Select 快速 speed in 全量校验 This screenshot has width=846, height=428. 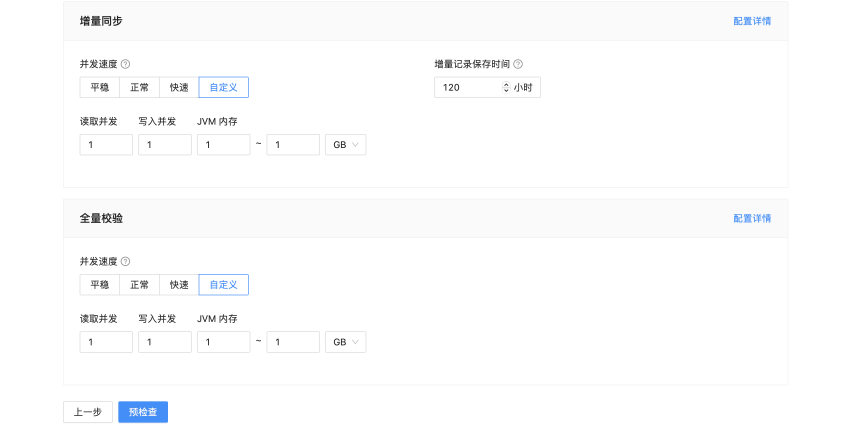(x=179, y=285)
